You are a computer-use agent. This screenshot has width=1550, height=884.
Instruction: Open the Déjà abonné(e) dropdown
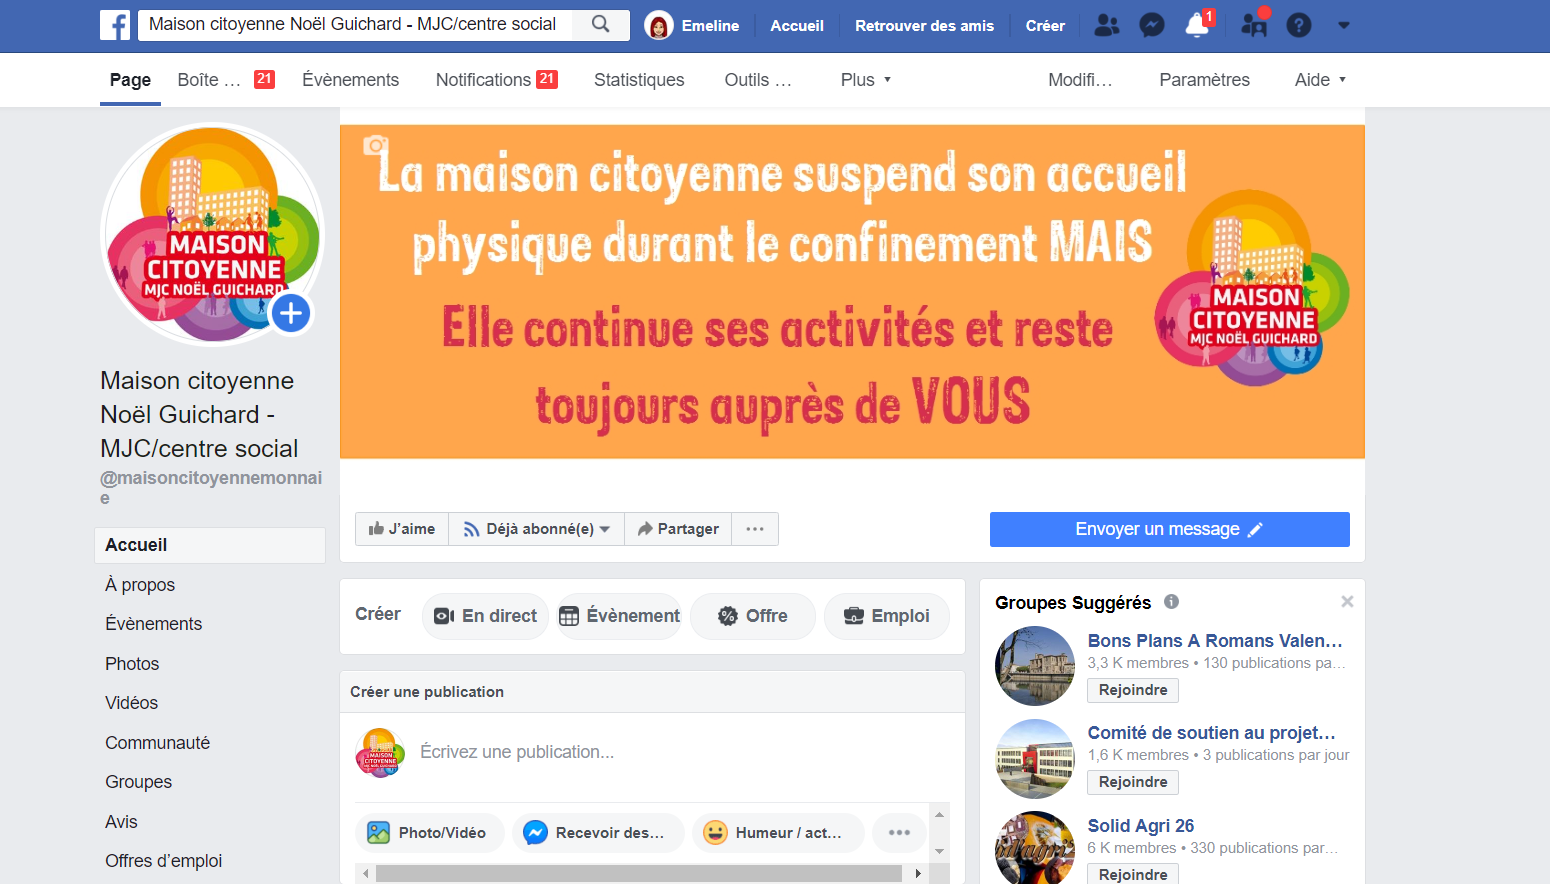point(537,529)
